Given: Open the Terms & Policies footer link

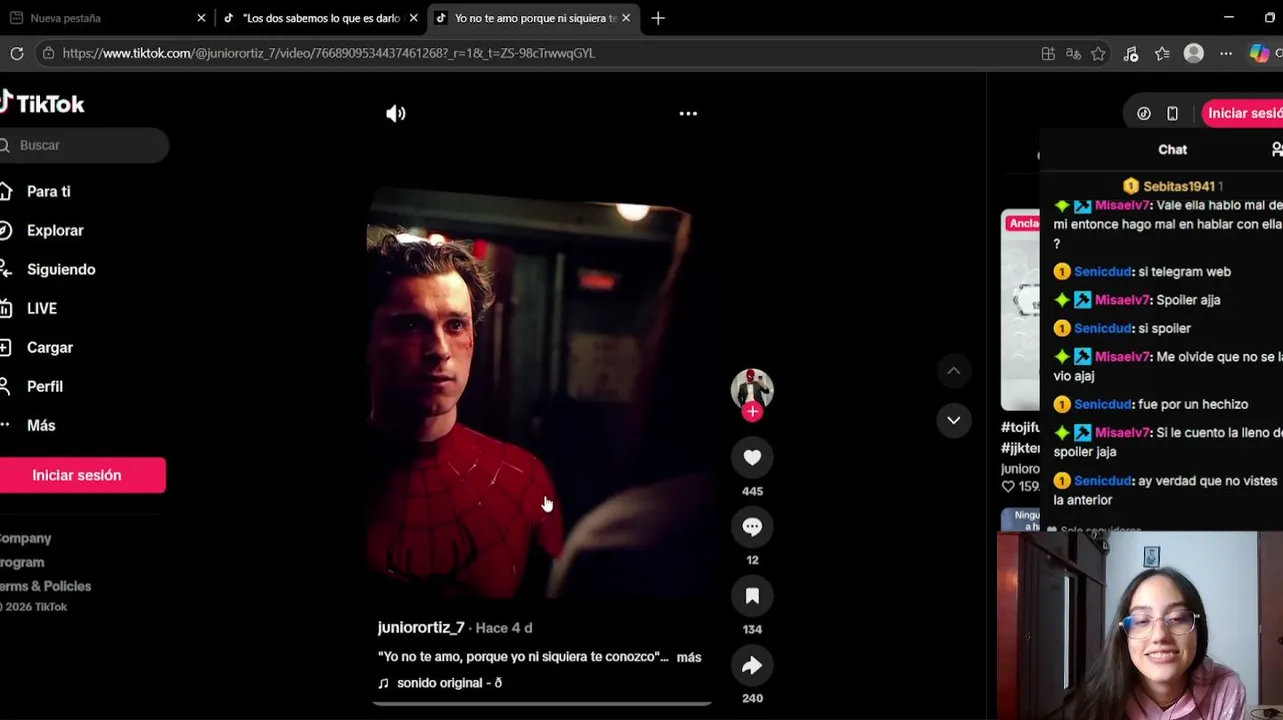Looking at the screenshot, I should point(46,586).
